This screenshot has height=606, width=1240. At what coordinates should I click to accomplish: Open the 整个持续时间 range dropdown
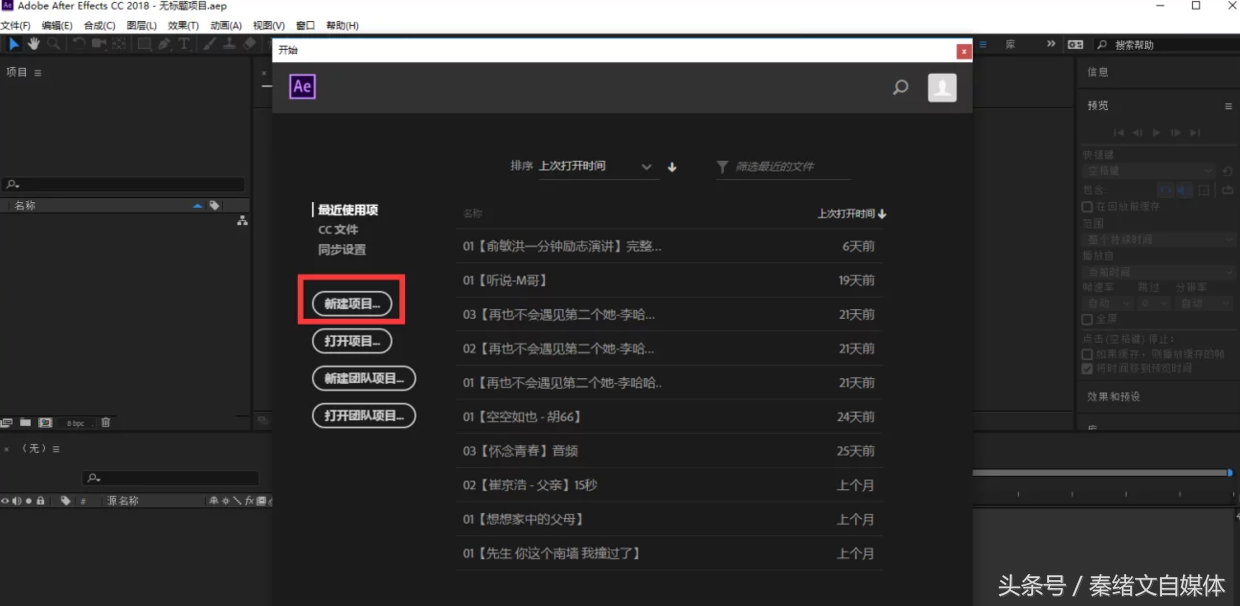1160,240
